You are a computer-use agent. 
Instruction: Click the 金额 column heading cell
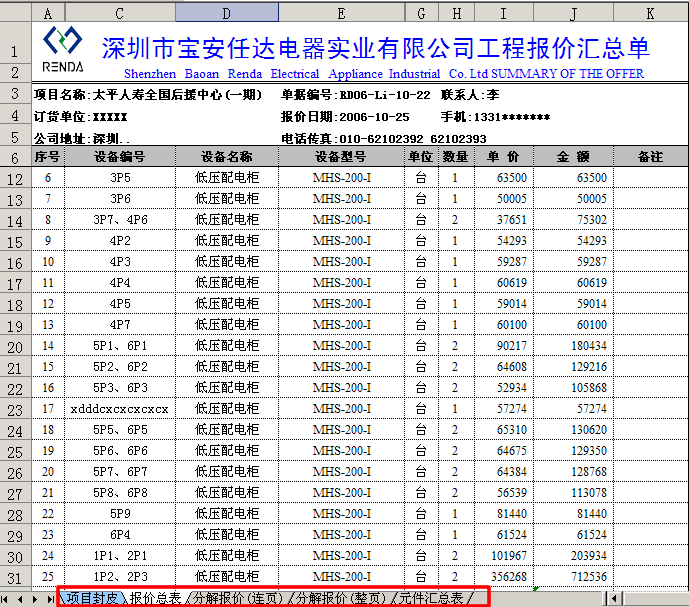[573, 156]
